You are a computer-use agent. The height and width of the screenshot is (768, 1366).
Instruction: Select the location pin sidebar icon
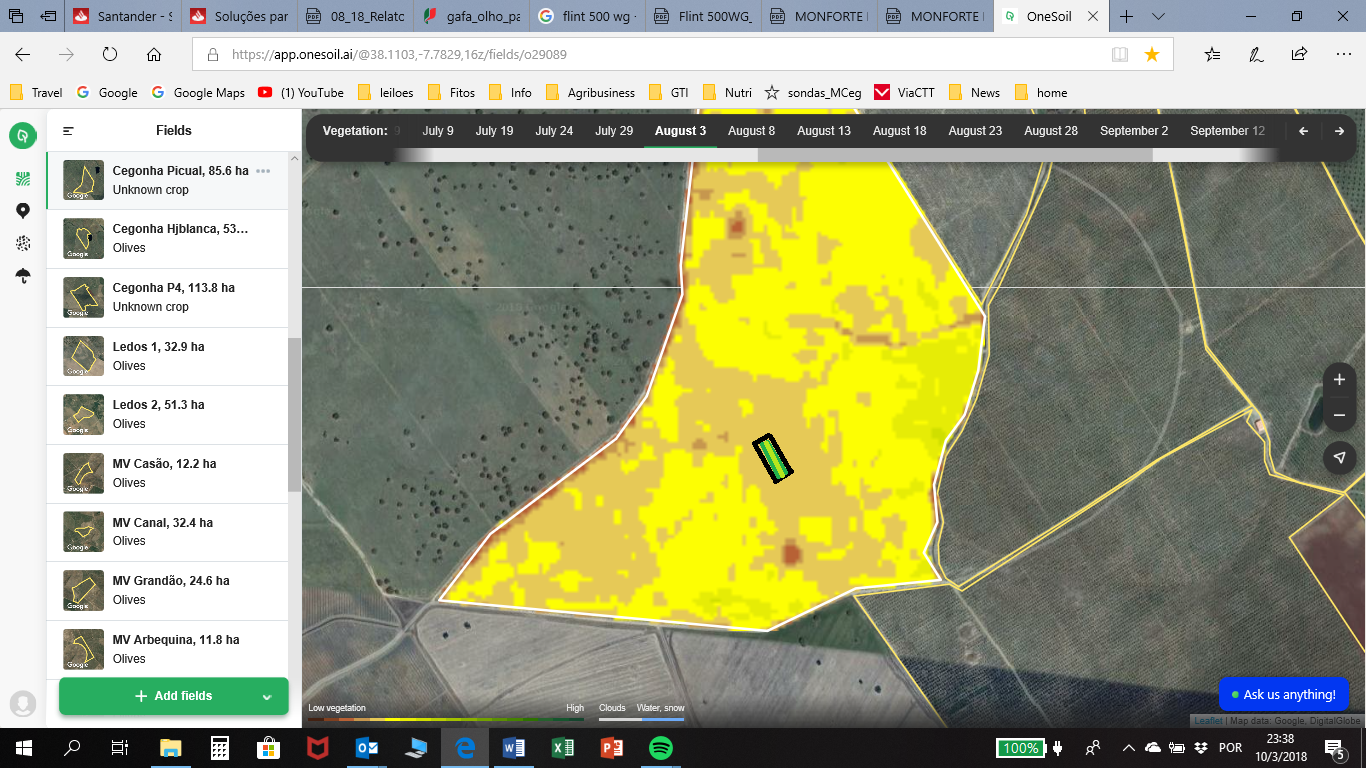pos(22,211)
